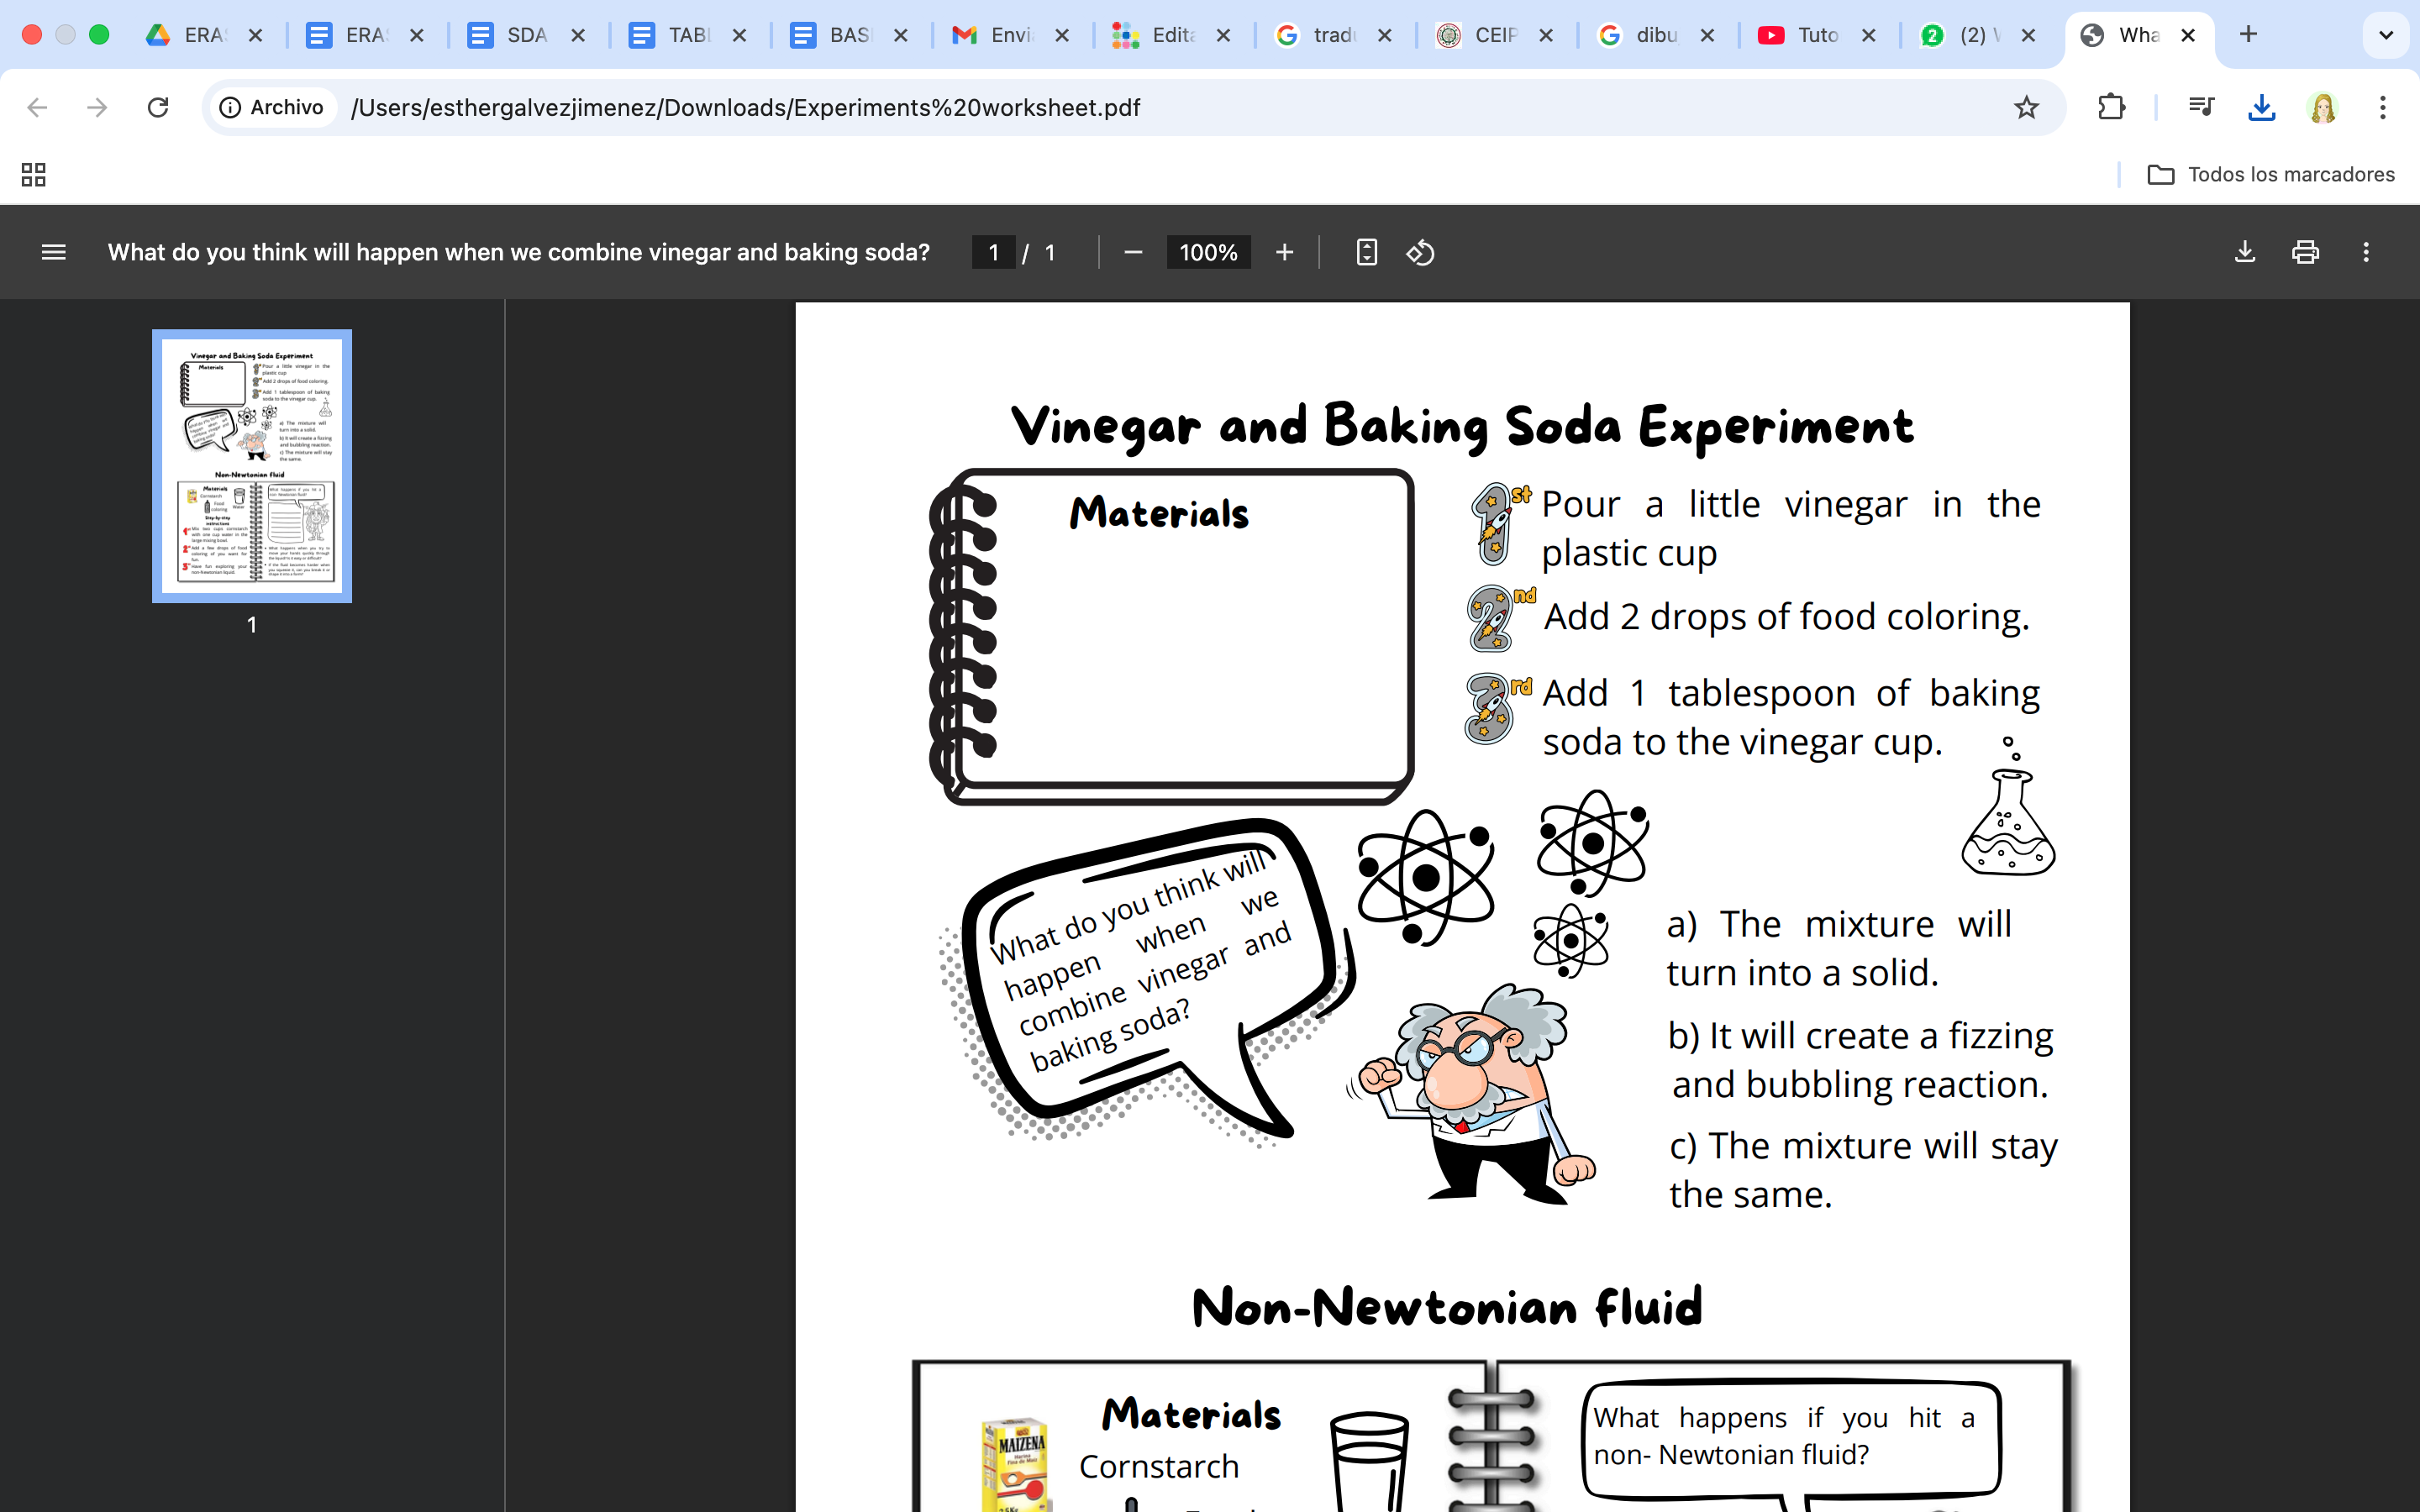Print the PDF document
This screenshot has height=1512, width=2420.
point(2305,252)
